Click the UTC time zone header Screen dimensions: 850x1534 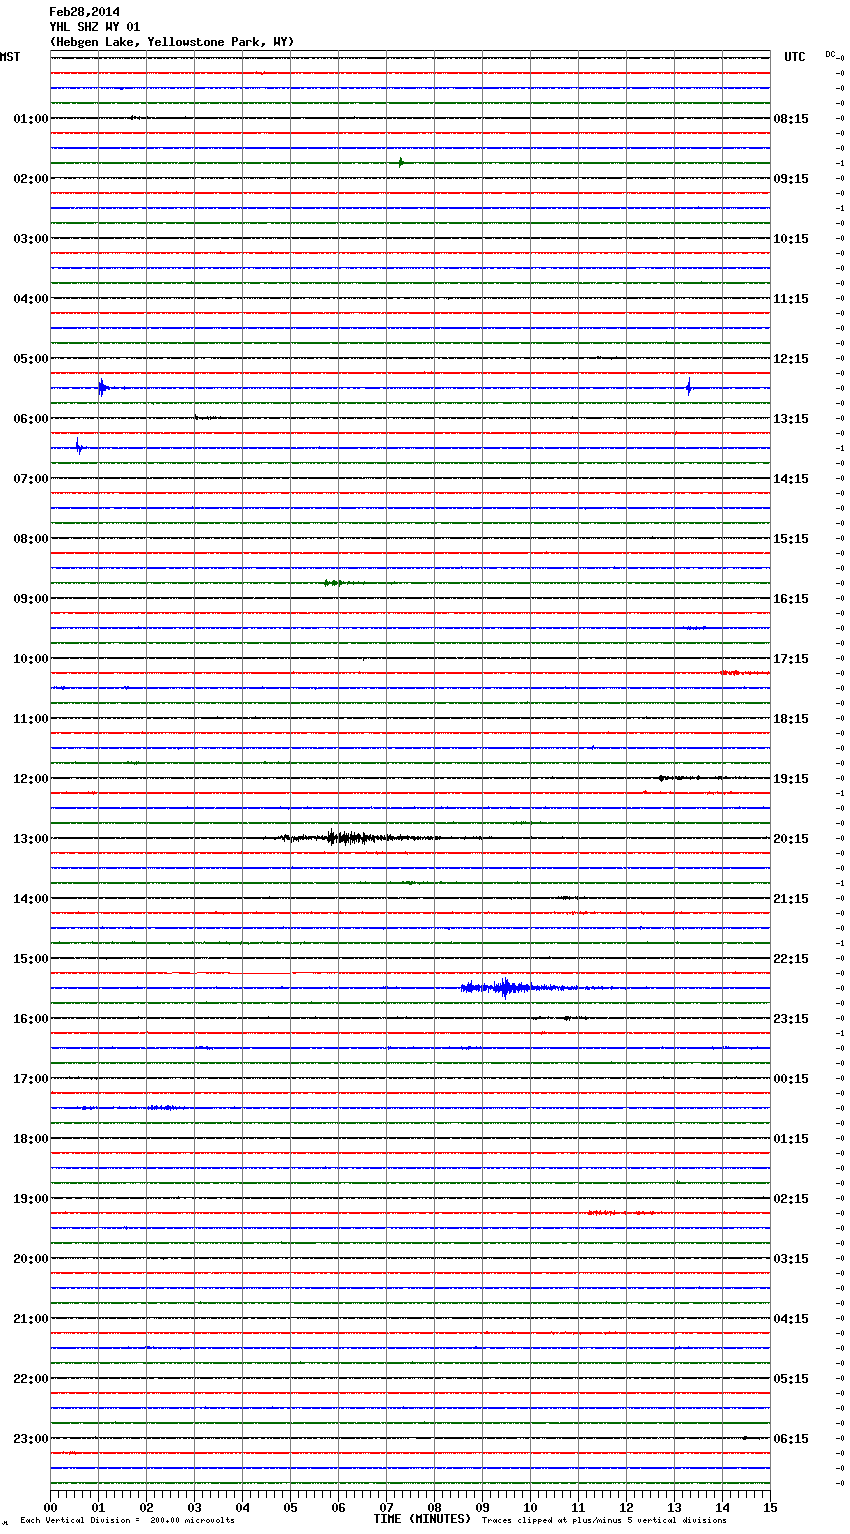(x=794, y=57)
